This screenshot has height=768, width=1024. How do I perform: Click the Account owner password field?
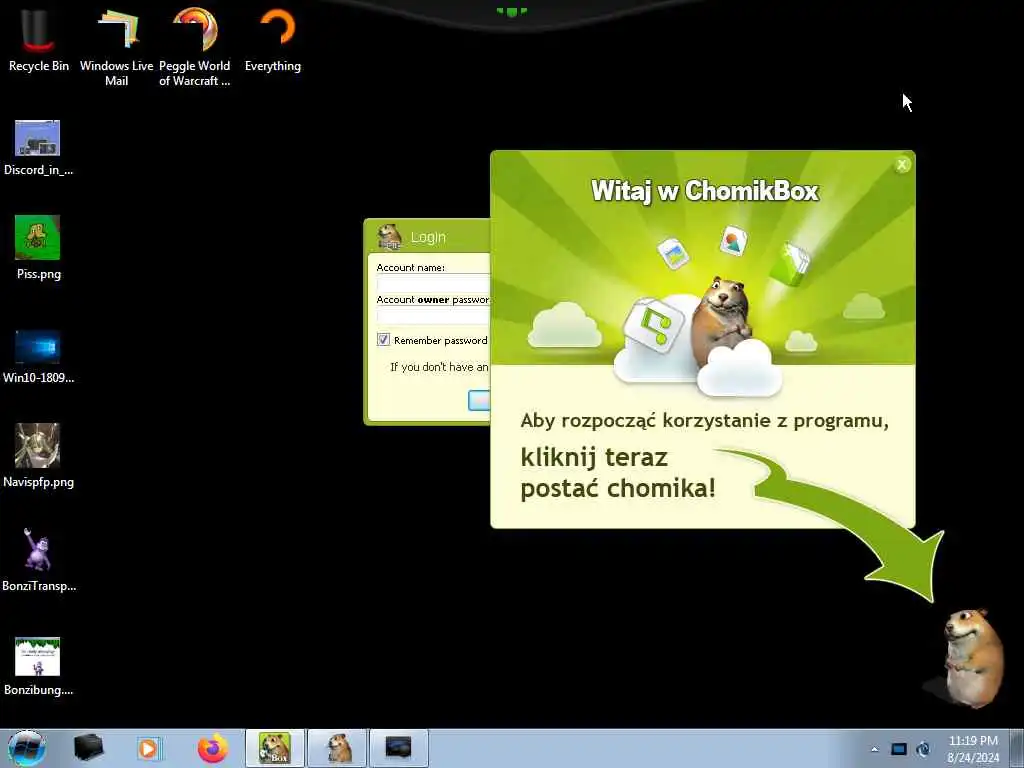coord(434,315)
